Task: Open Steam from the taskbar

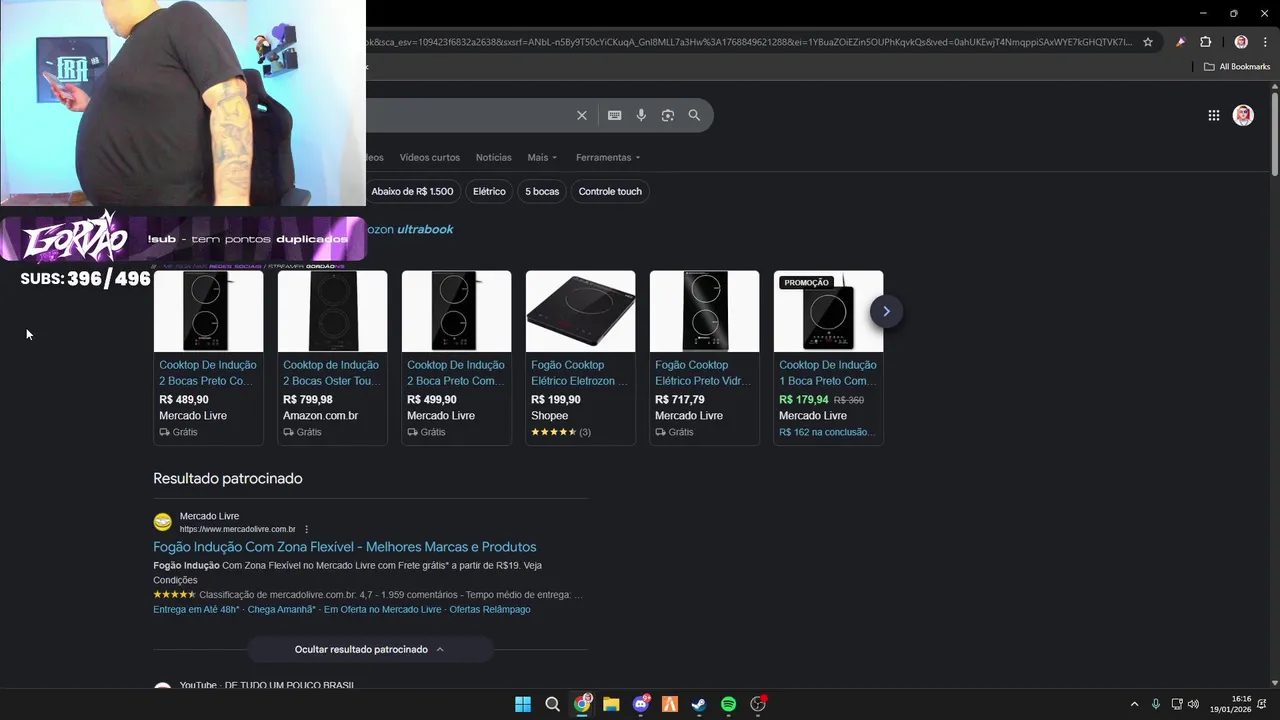Action: pos(699,704)
